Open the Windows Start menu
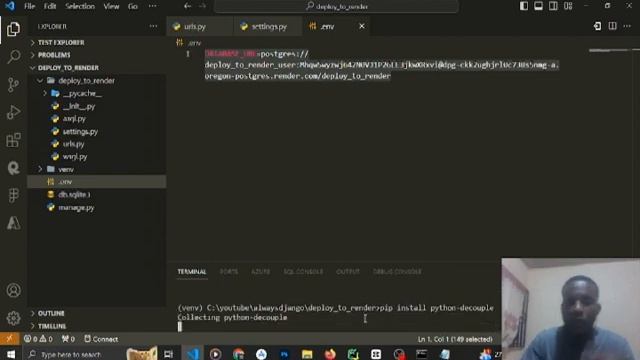The image size is (640, 360). pyautogui.click(x=11, y=353)
